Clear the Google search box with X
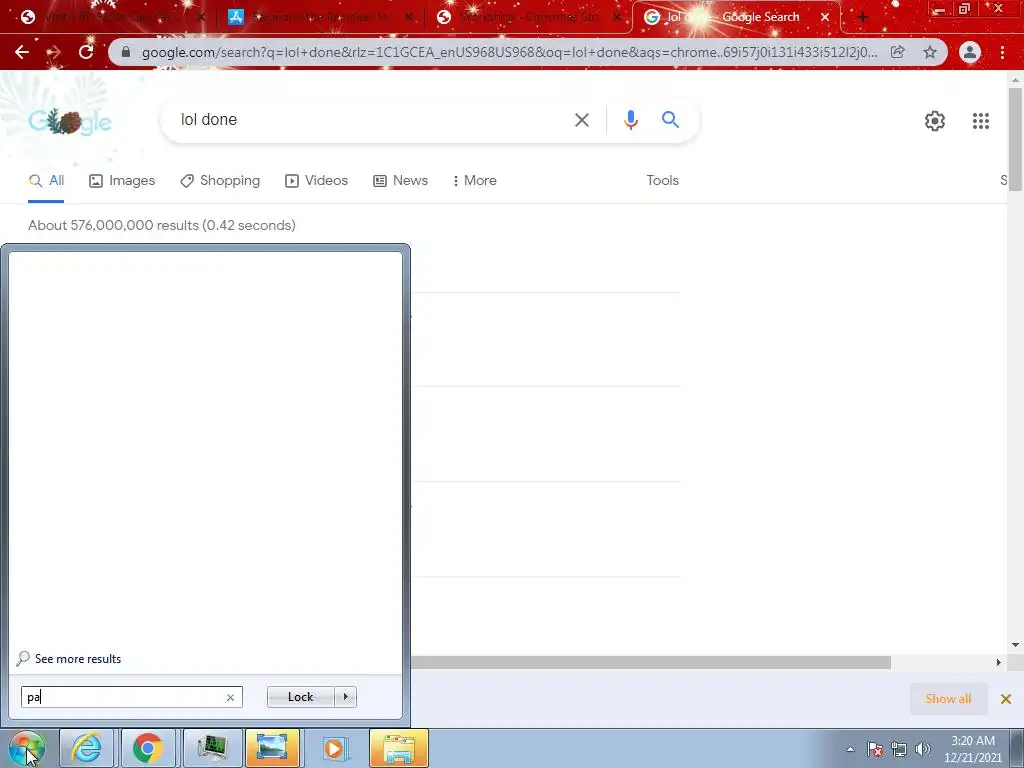Image resolution: width=1024 pixels, height=768 pixels. click(x=581, y=120)
